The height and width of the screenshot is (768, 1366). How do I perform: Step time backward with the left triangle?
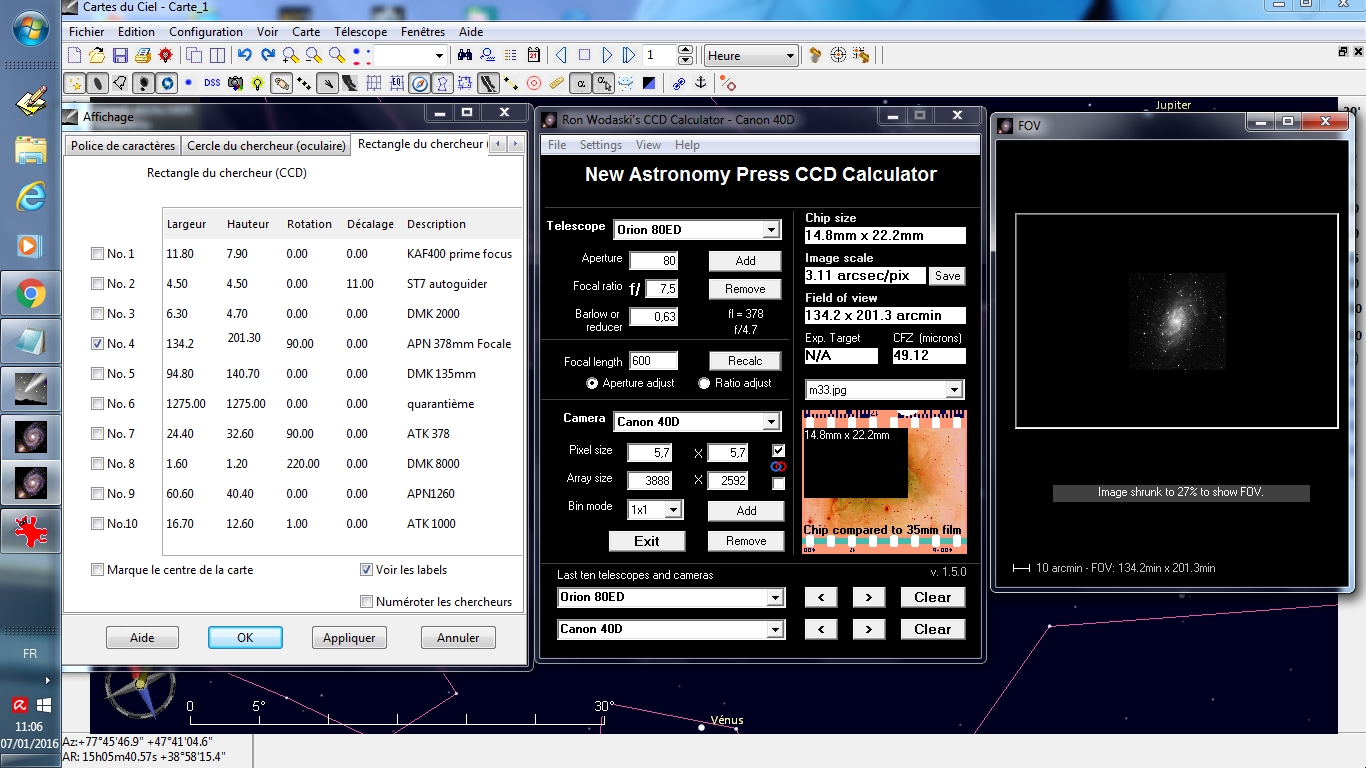pyautogui.click(x=561, y=55)
